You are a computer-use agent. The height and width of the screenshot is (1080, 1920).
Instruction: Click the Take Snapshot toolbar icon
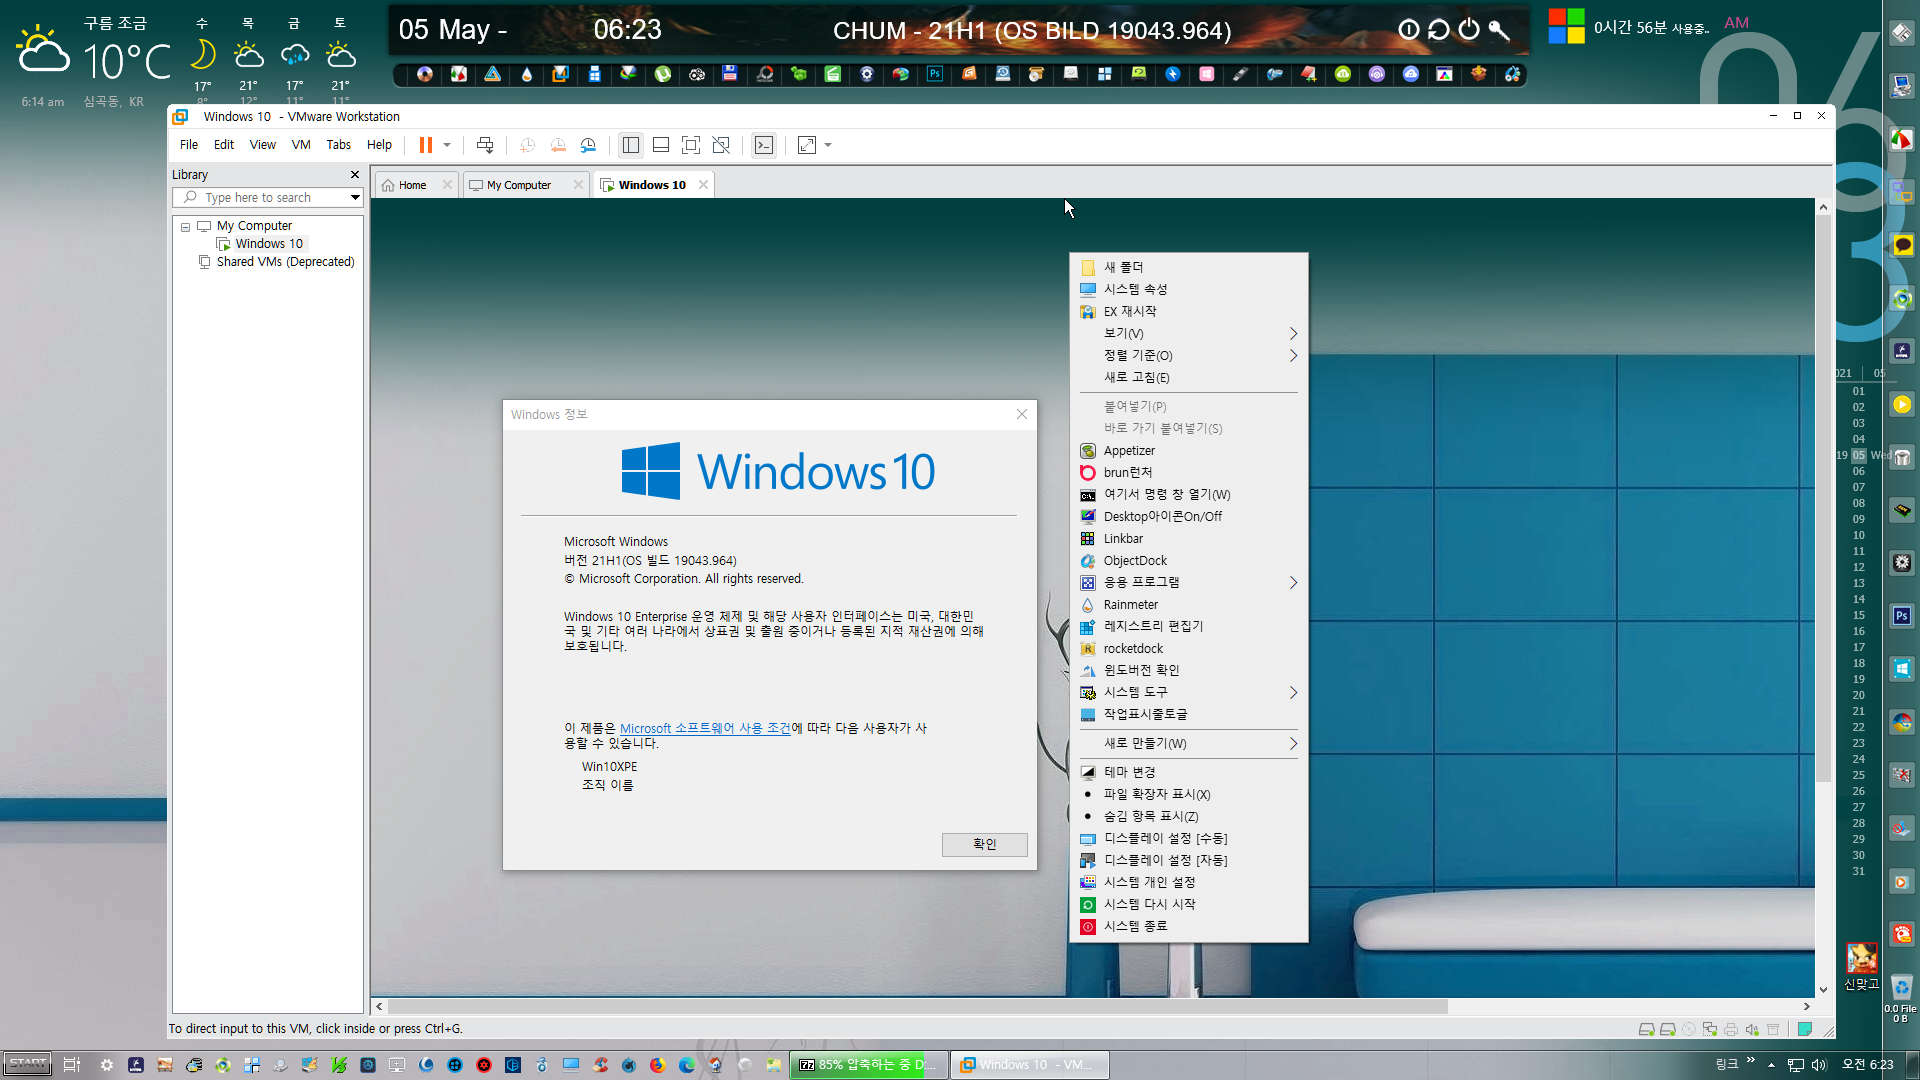[x=527, y=145]
